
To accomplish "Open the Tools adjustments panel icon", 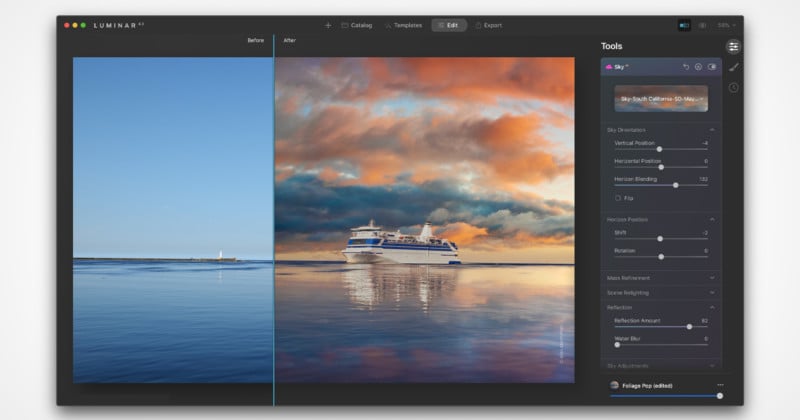I will (x=733, y=46).
